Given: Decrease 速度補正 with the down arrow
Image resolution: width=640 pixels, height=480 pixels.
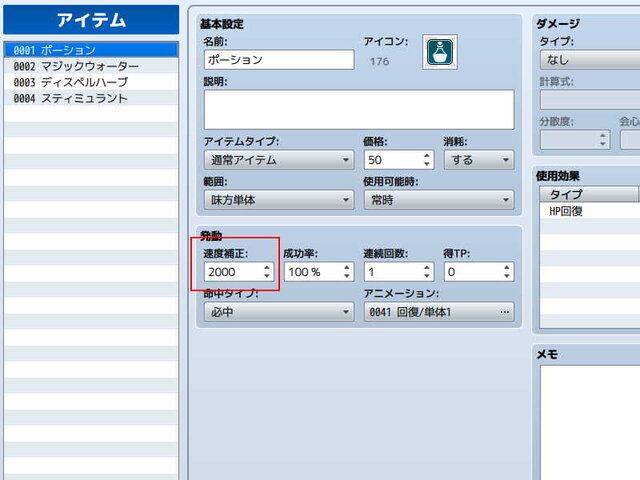Looking at the screenshot, I should coord(267,276).
